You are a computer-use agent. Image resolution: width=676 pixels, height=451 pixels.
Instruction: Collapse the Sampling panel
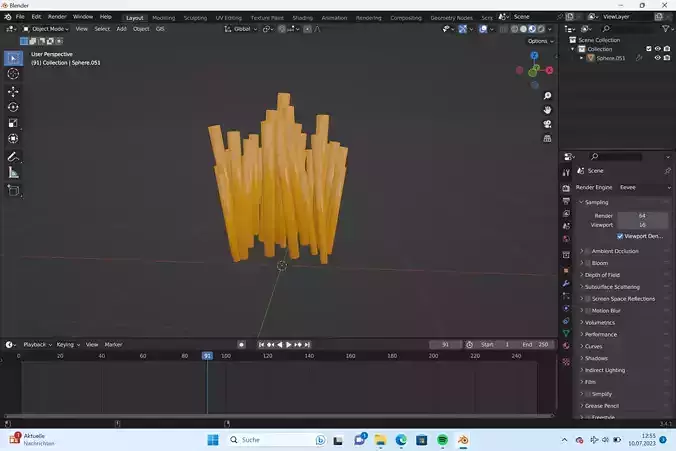(x=594, y=202)
